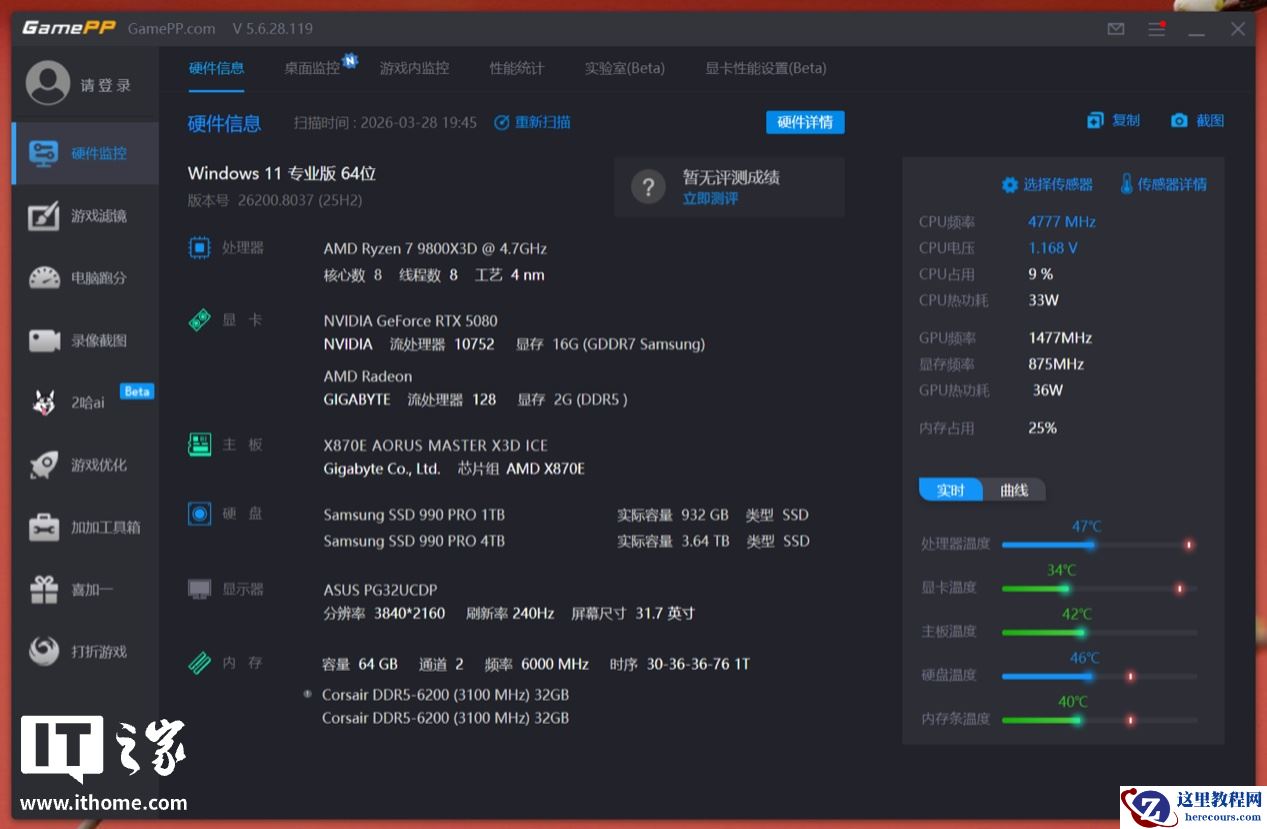Open the 性能统计 tab
1267x829 pixels.
pyautogui.click(x=516, y=68)
